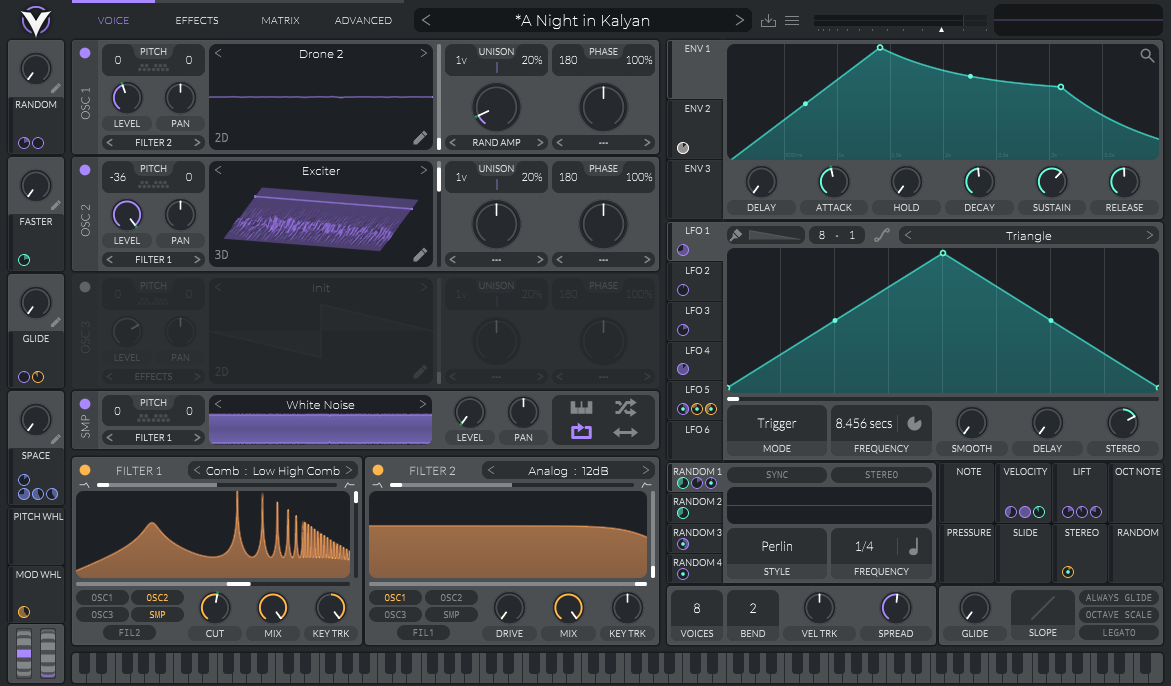Enable sample keytrack piano icon

pos(581,407)
